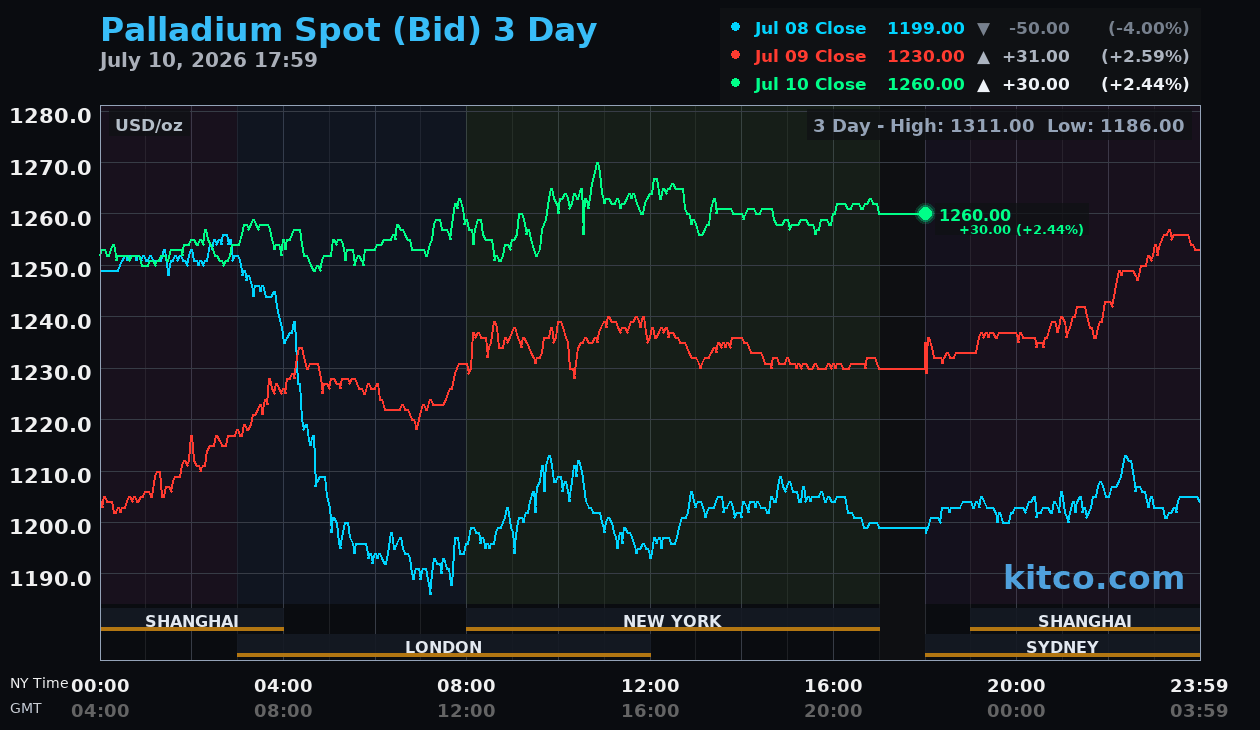The height and width of the screenshot is (730, 1260).
Task: Click the 1199.00 close value
Action: tap(926, 28)
